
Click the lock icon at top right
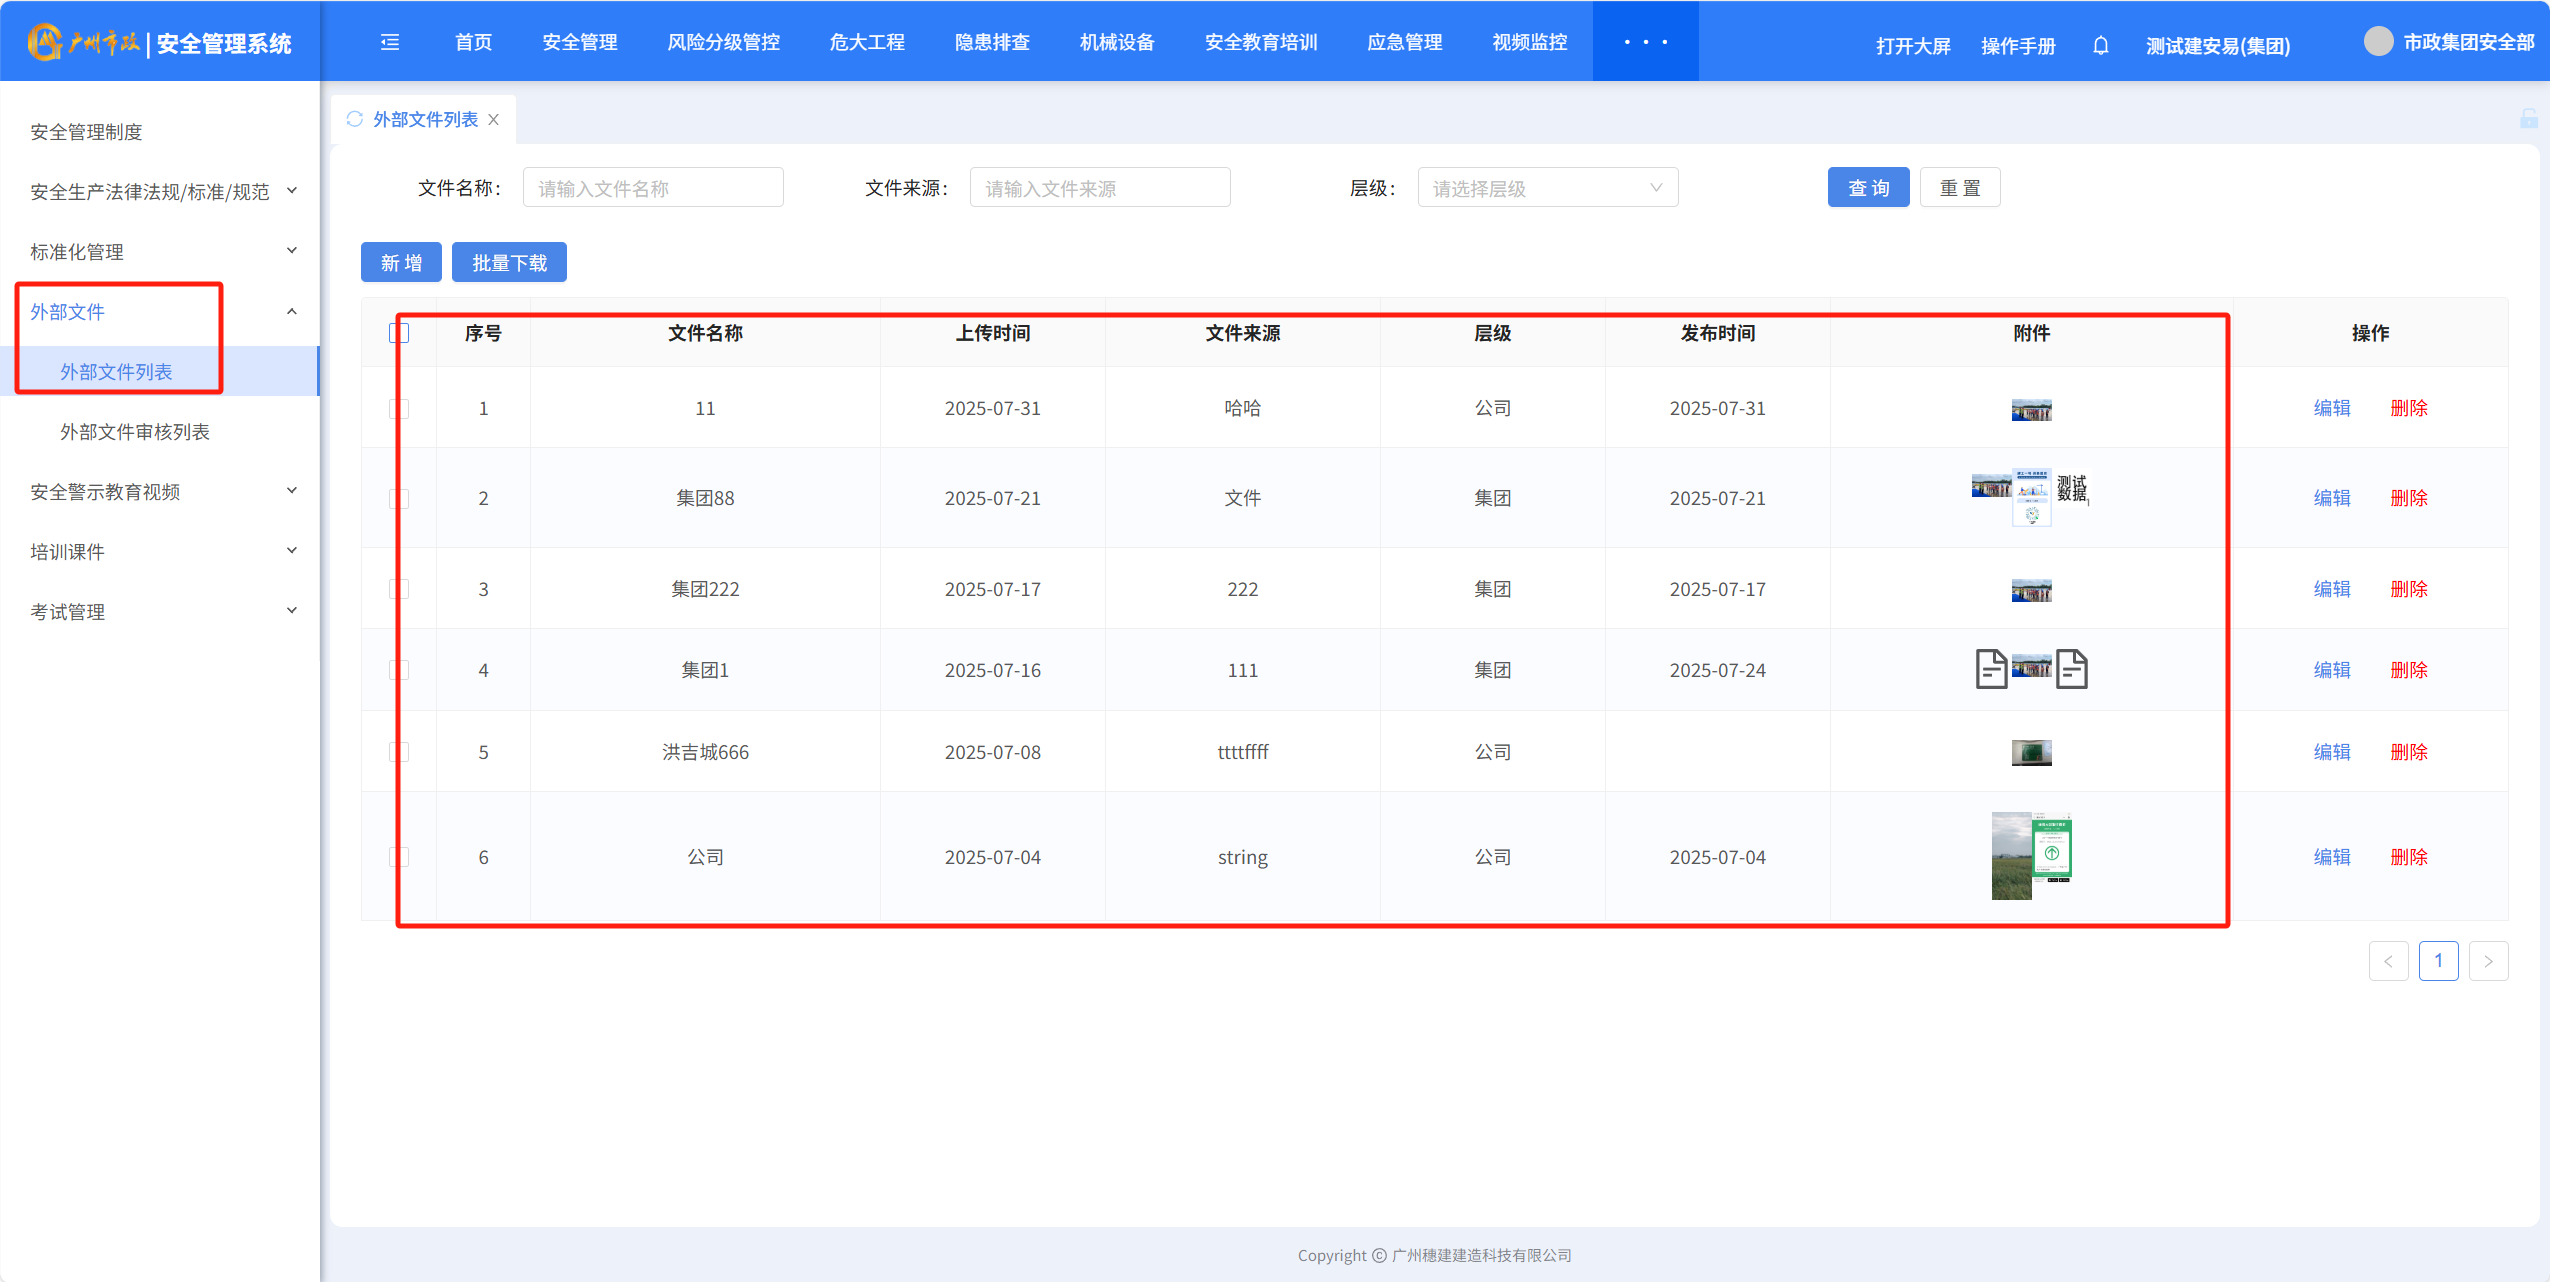(x=2528, y=119)
